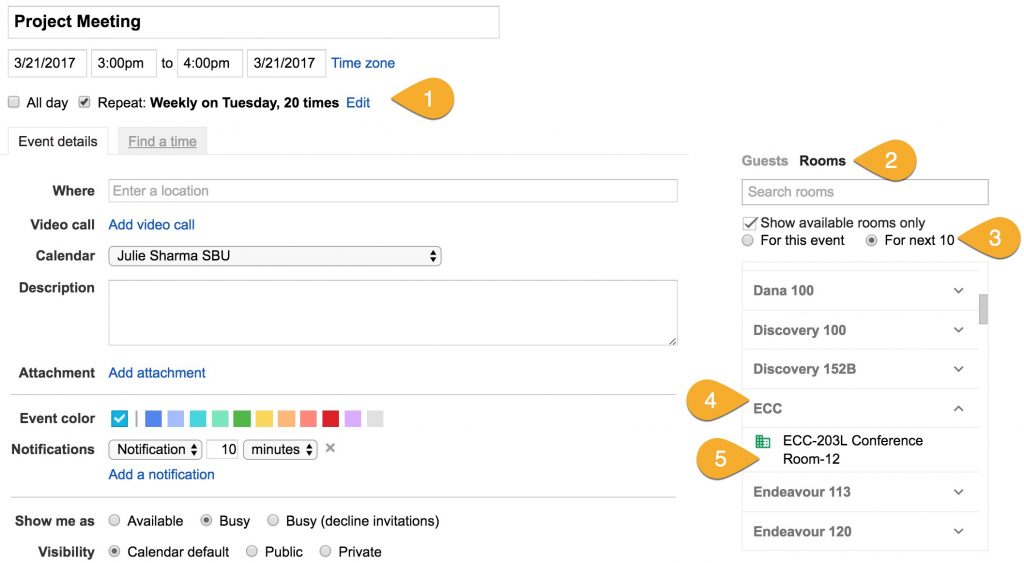Select the For this event radio button
This screenshot has width=1024, height=563.
point(748,241)
